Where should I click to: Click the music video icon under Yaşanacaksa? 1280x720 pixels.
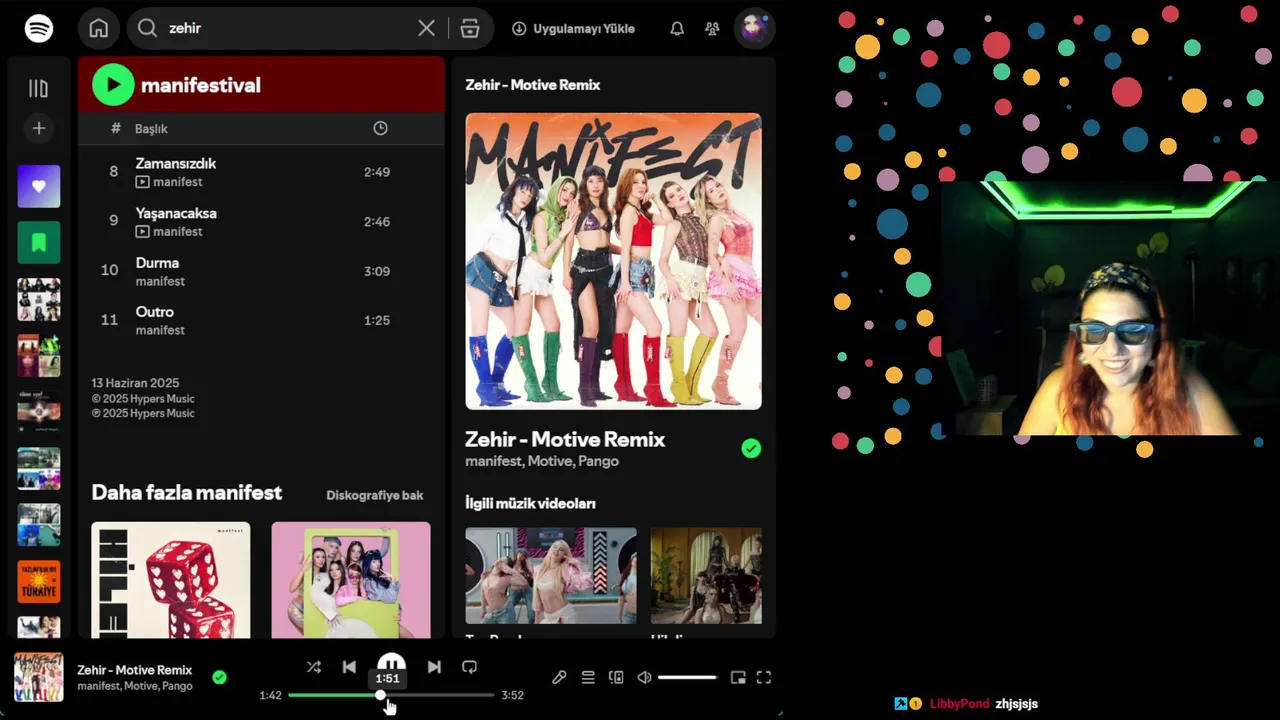(x=142, y=231)
